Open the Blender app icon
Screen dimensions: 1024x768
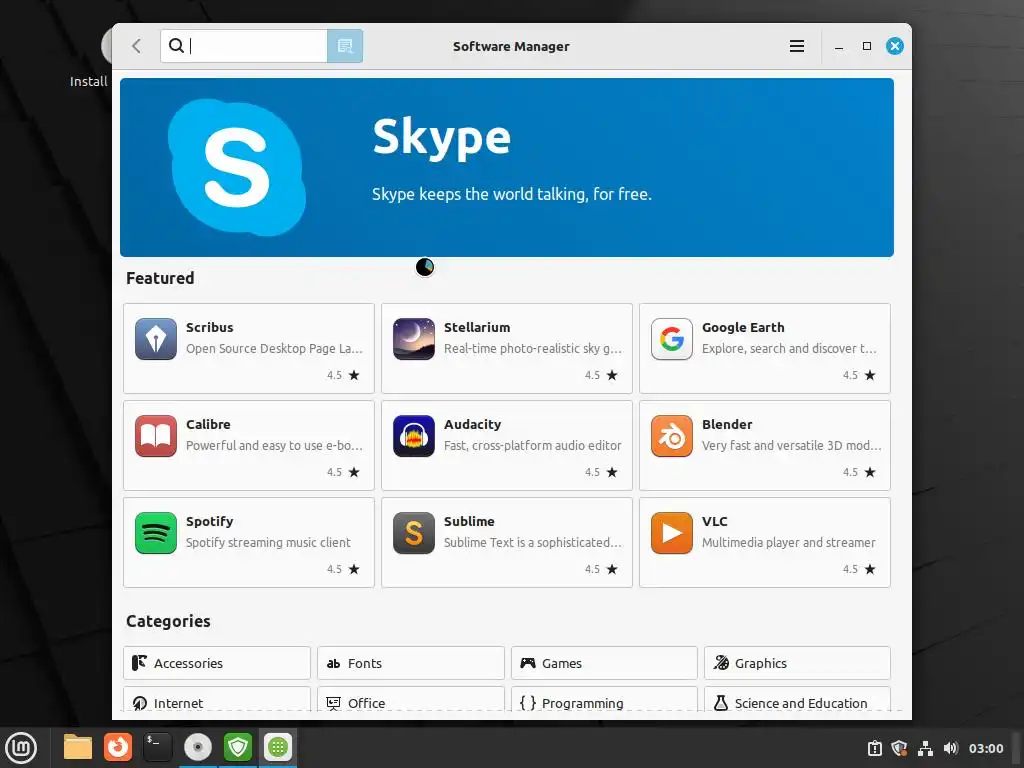pos(671,436)
